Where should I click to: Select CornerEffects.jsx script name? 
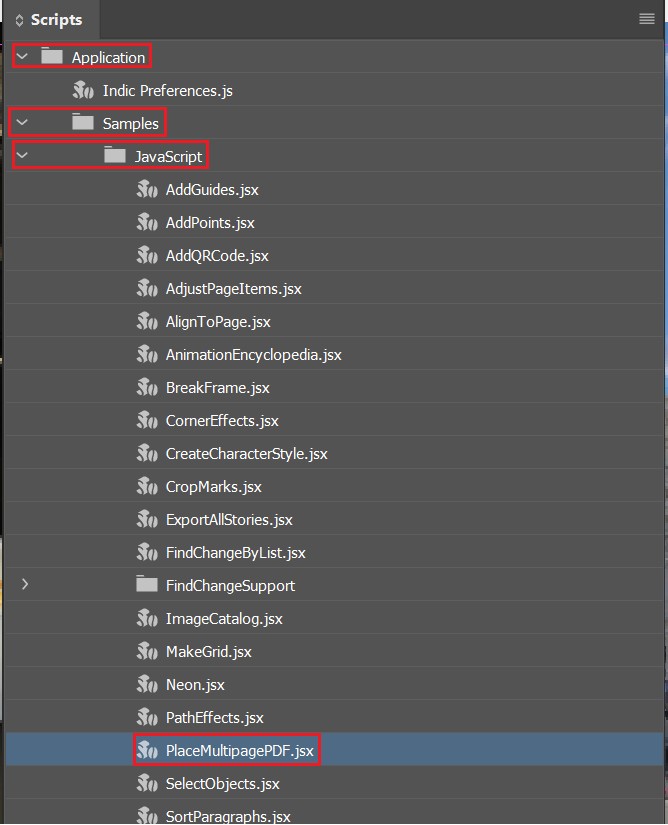222,421
